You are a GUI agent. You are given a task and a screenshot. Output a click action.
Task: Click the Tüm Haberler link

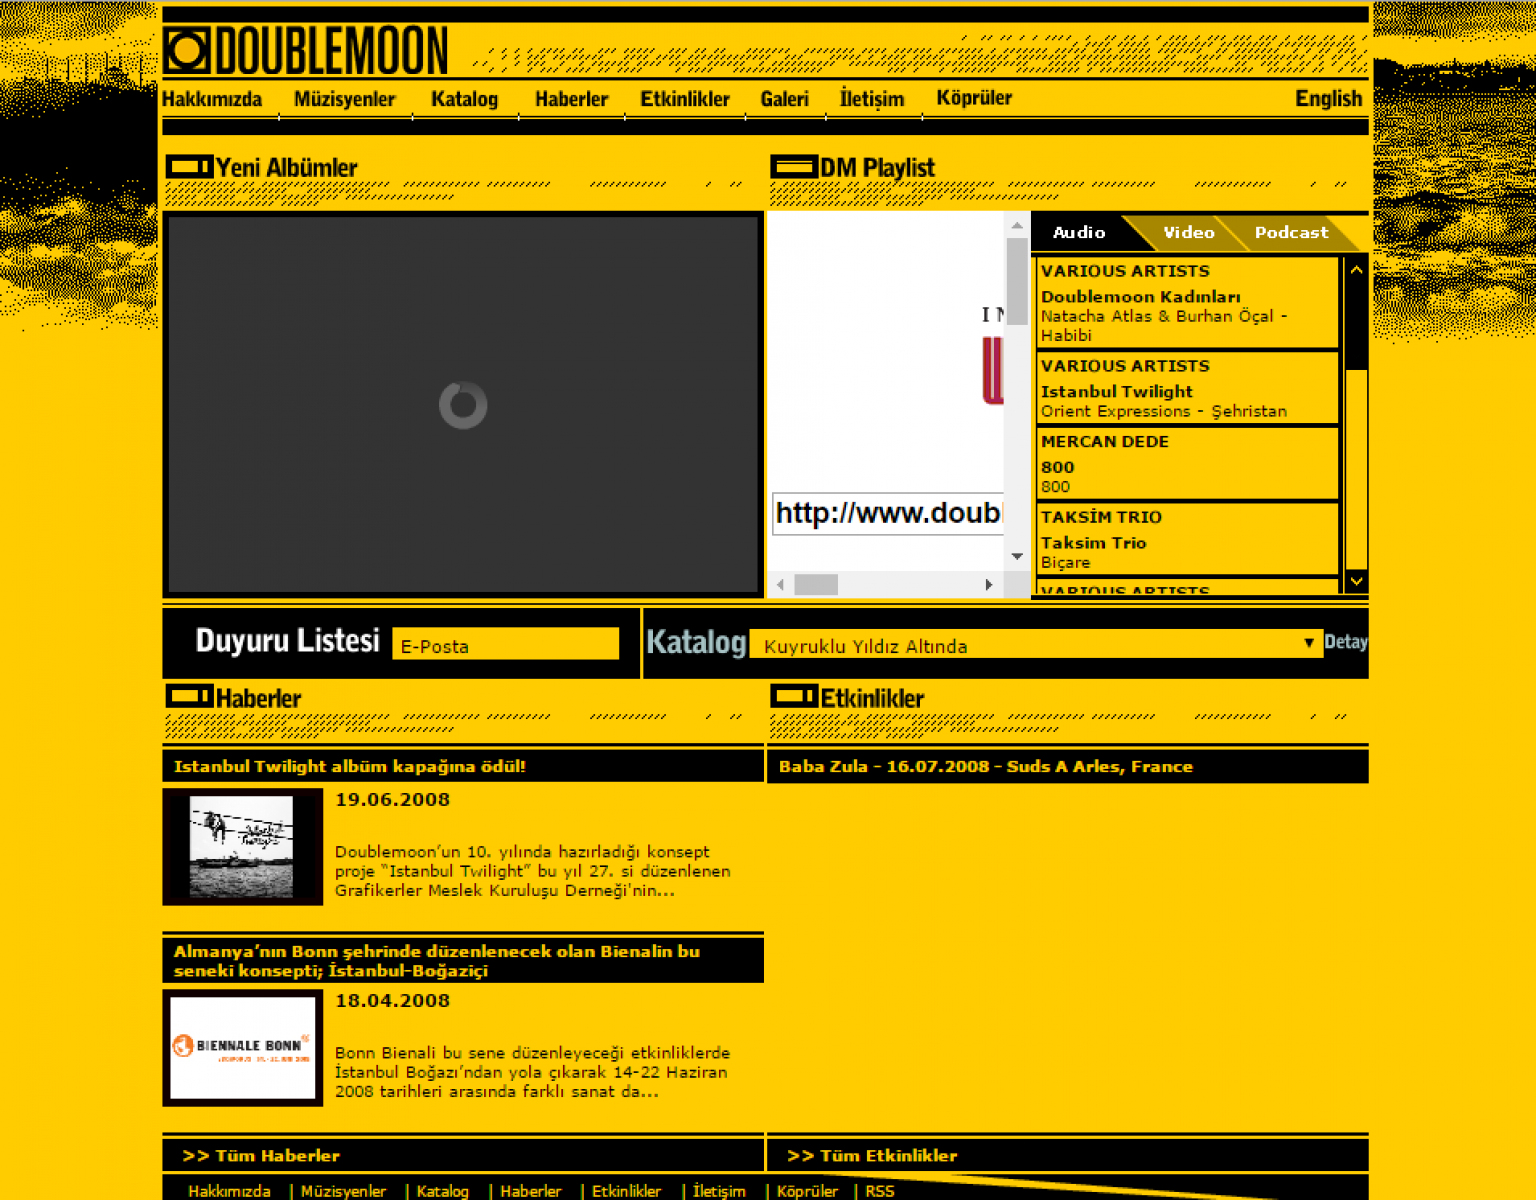pyautogui.click(x=261, y=1155)
